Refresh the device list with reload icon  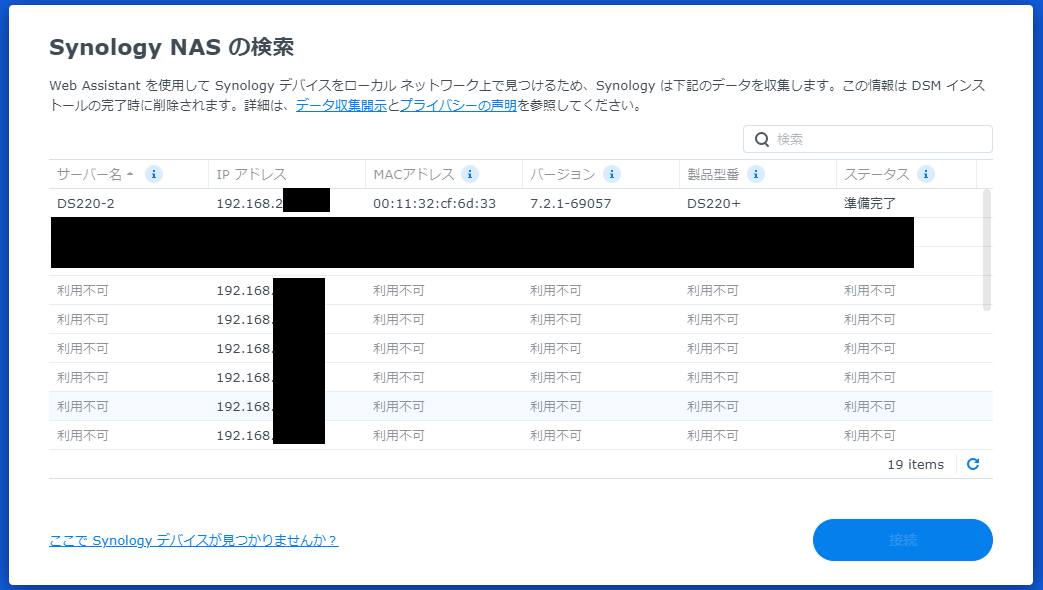click(x=972, y=464)
